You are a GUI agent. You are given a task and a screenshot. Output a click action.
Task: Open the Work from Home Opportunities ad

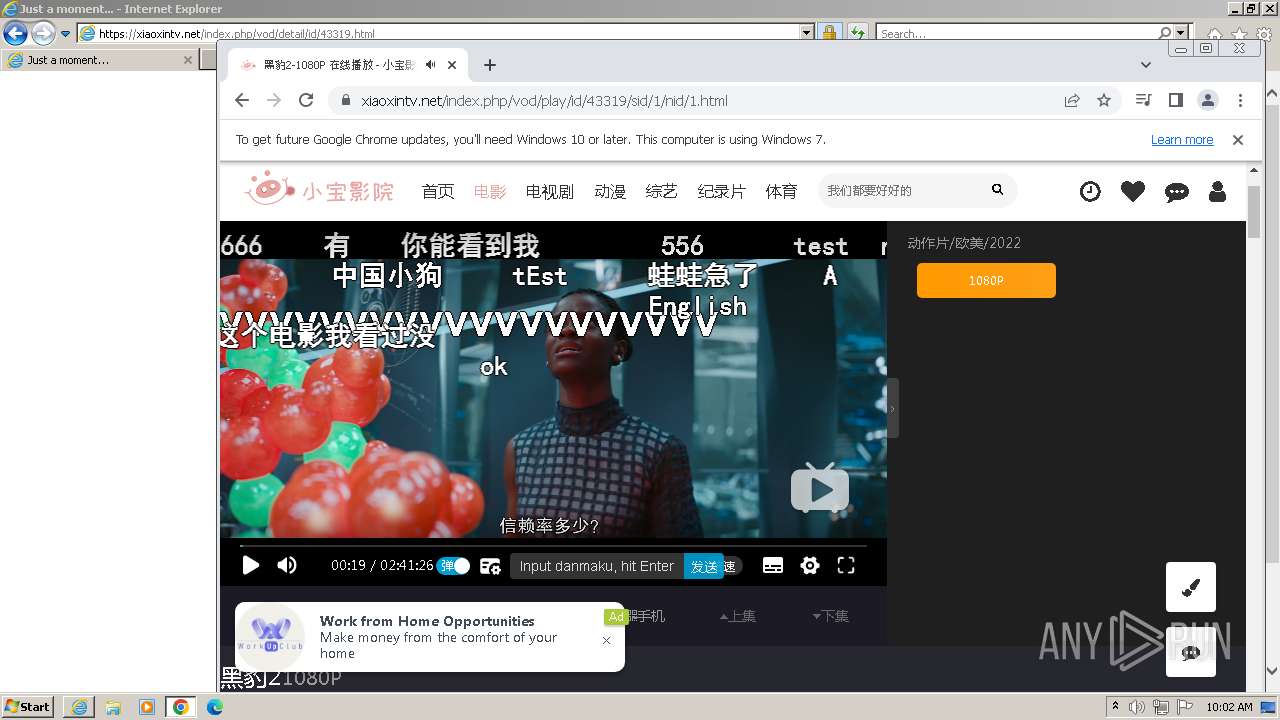[x=430, y=637]
